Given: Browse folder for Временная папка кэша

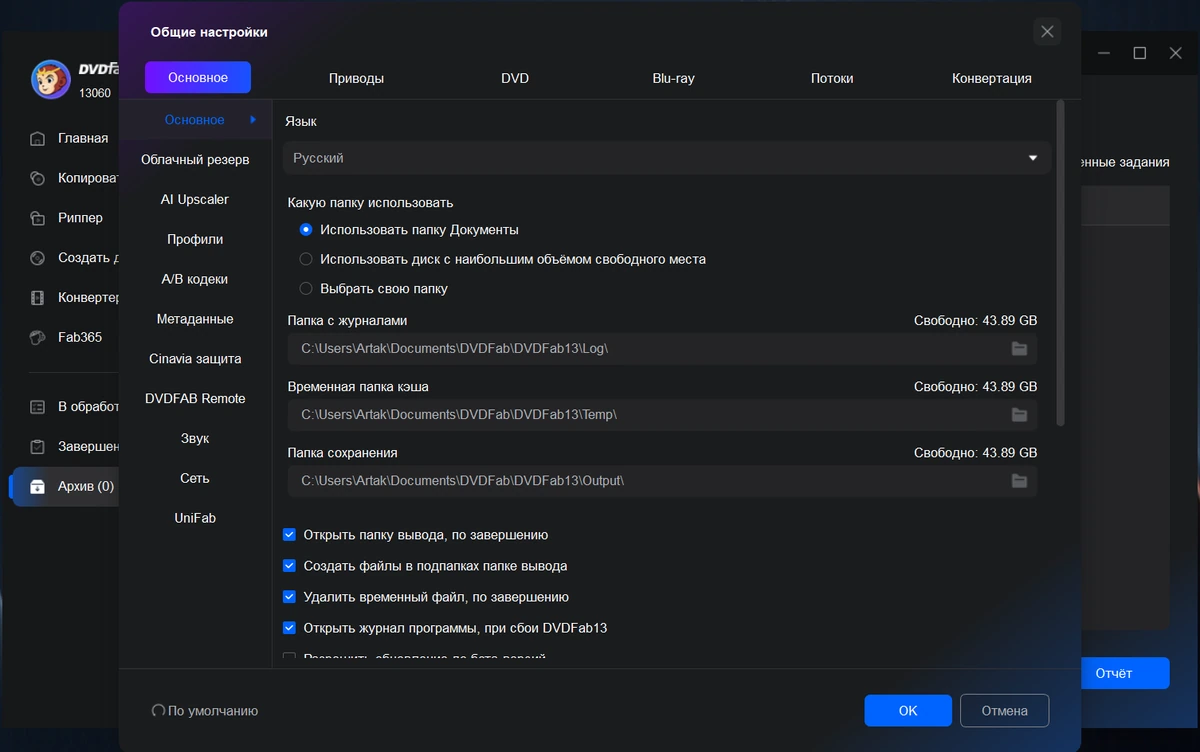Looking at the screenshot, I should click(1019, 415).
